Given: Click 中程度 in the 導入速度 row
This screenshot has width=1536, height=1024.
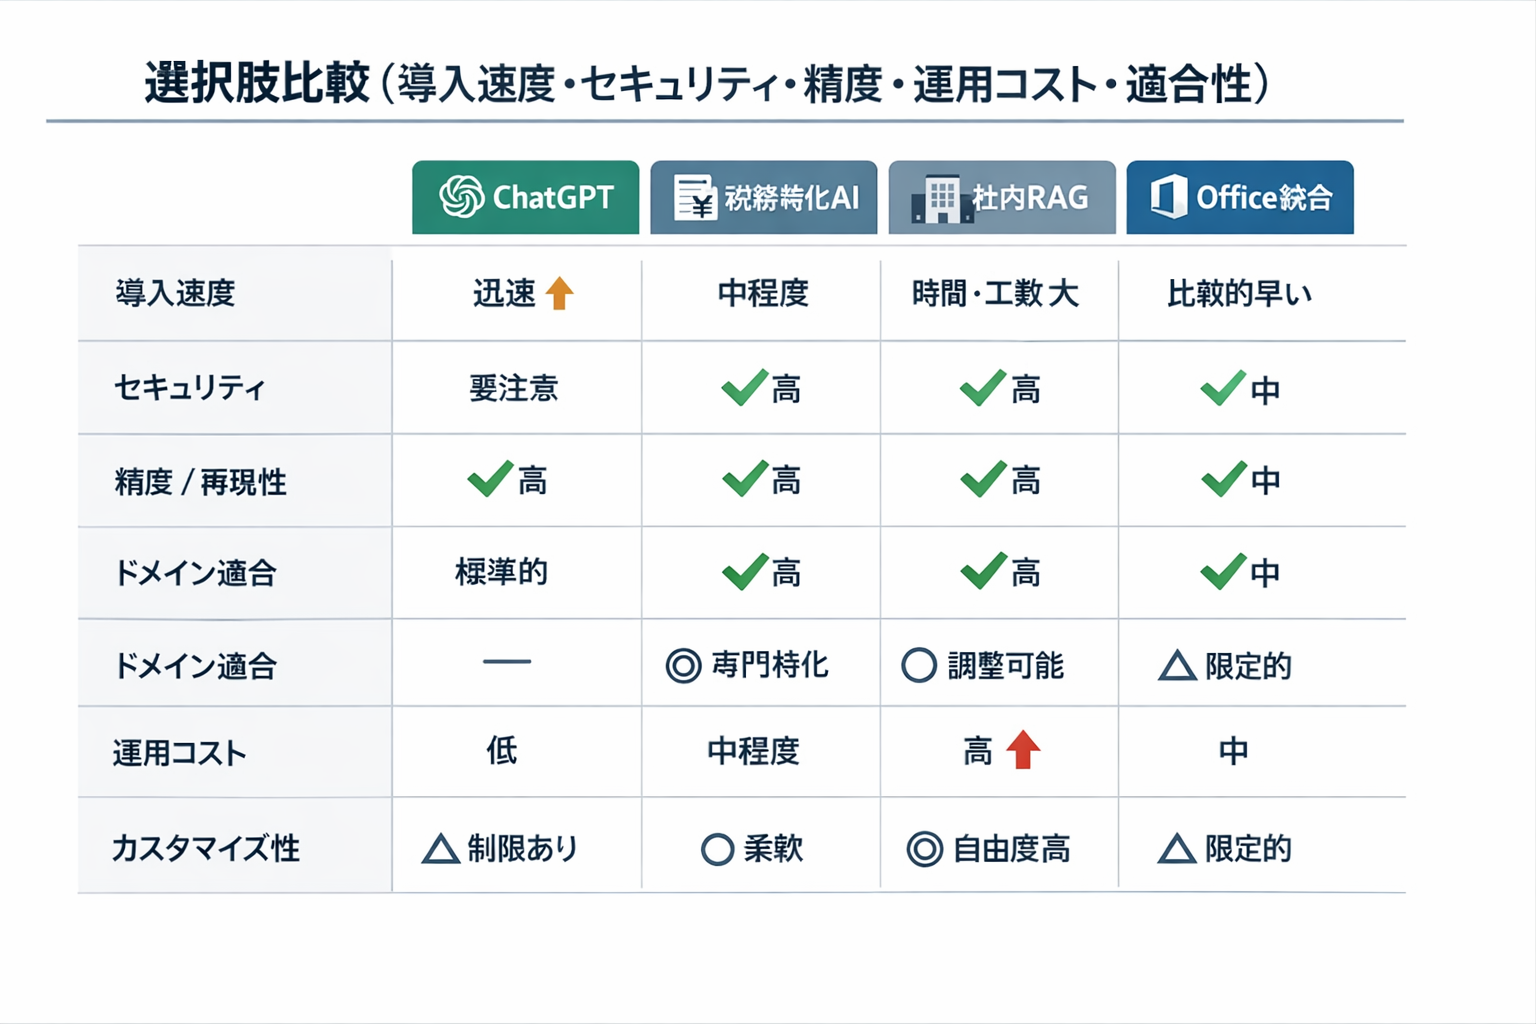Looking at the screenshot, I should point(763,293).
